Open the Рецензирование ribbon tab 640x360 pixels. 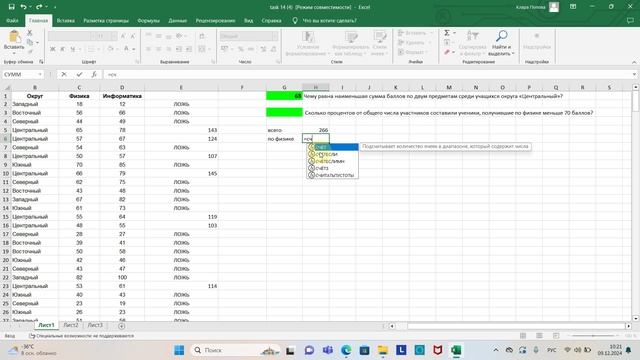click(216, 20)
